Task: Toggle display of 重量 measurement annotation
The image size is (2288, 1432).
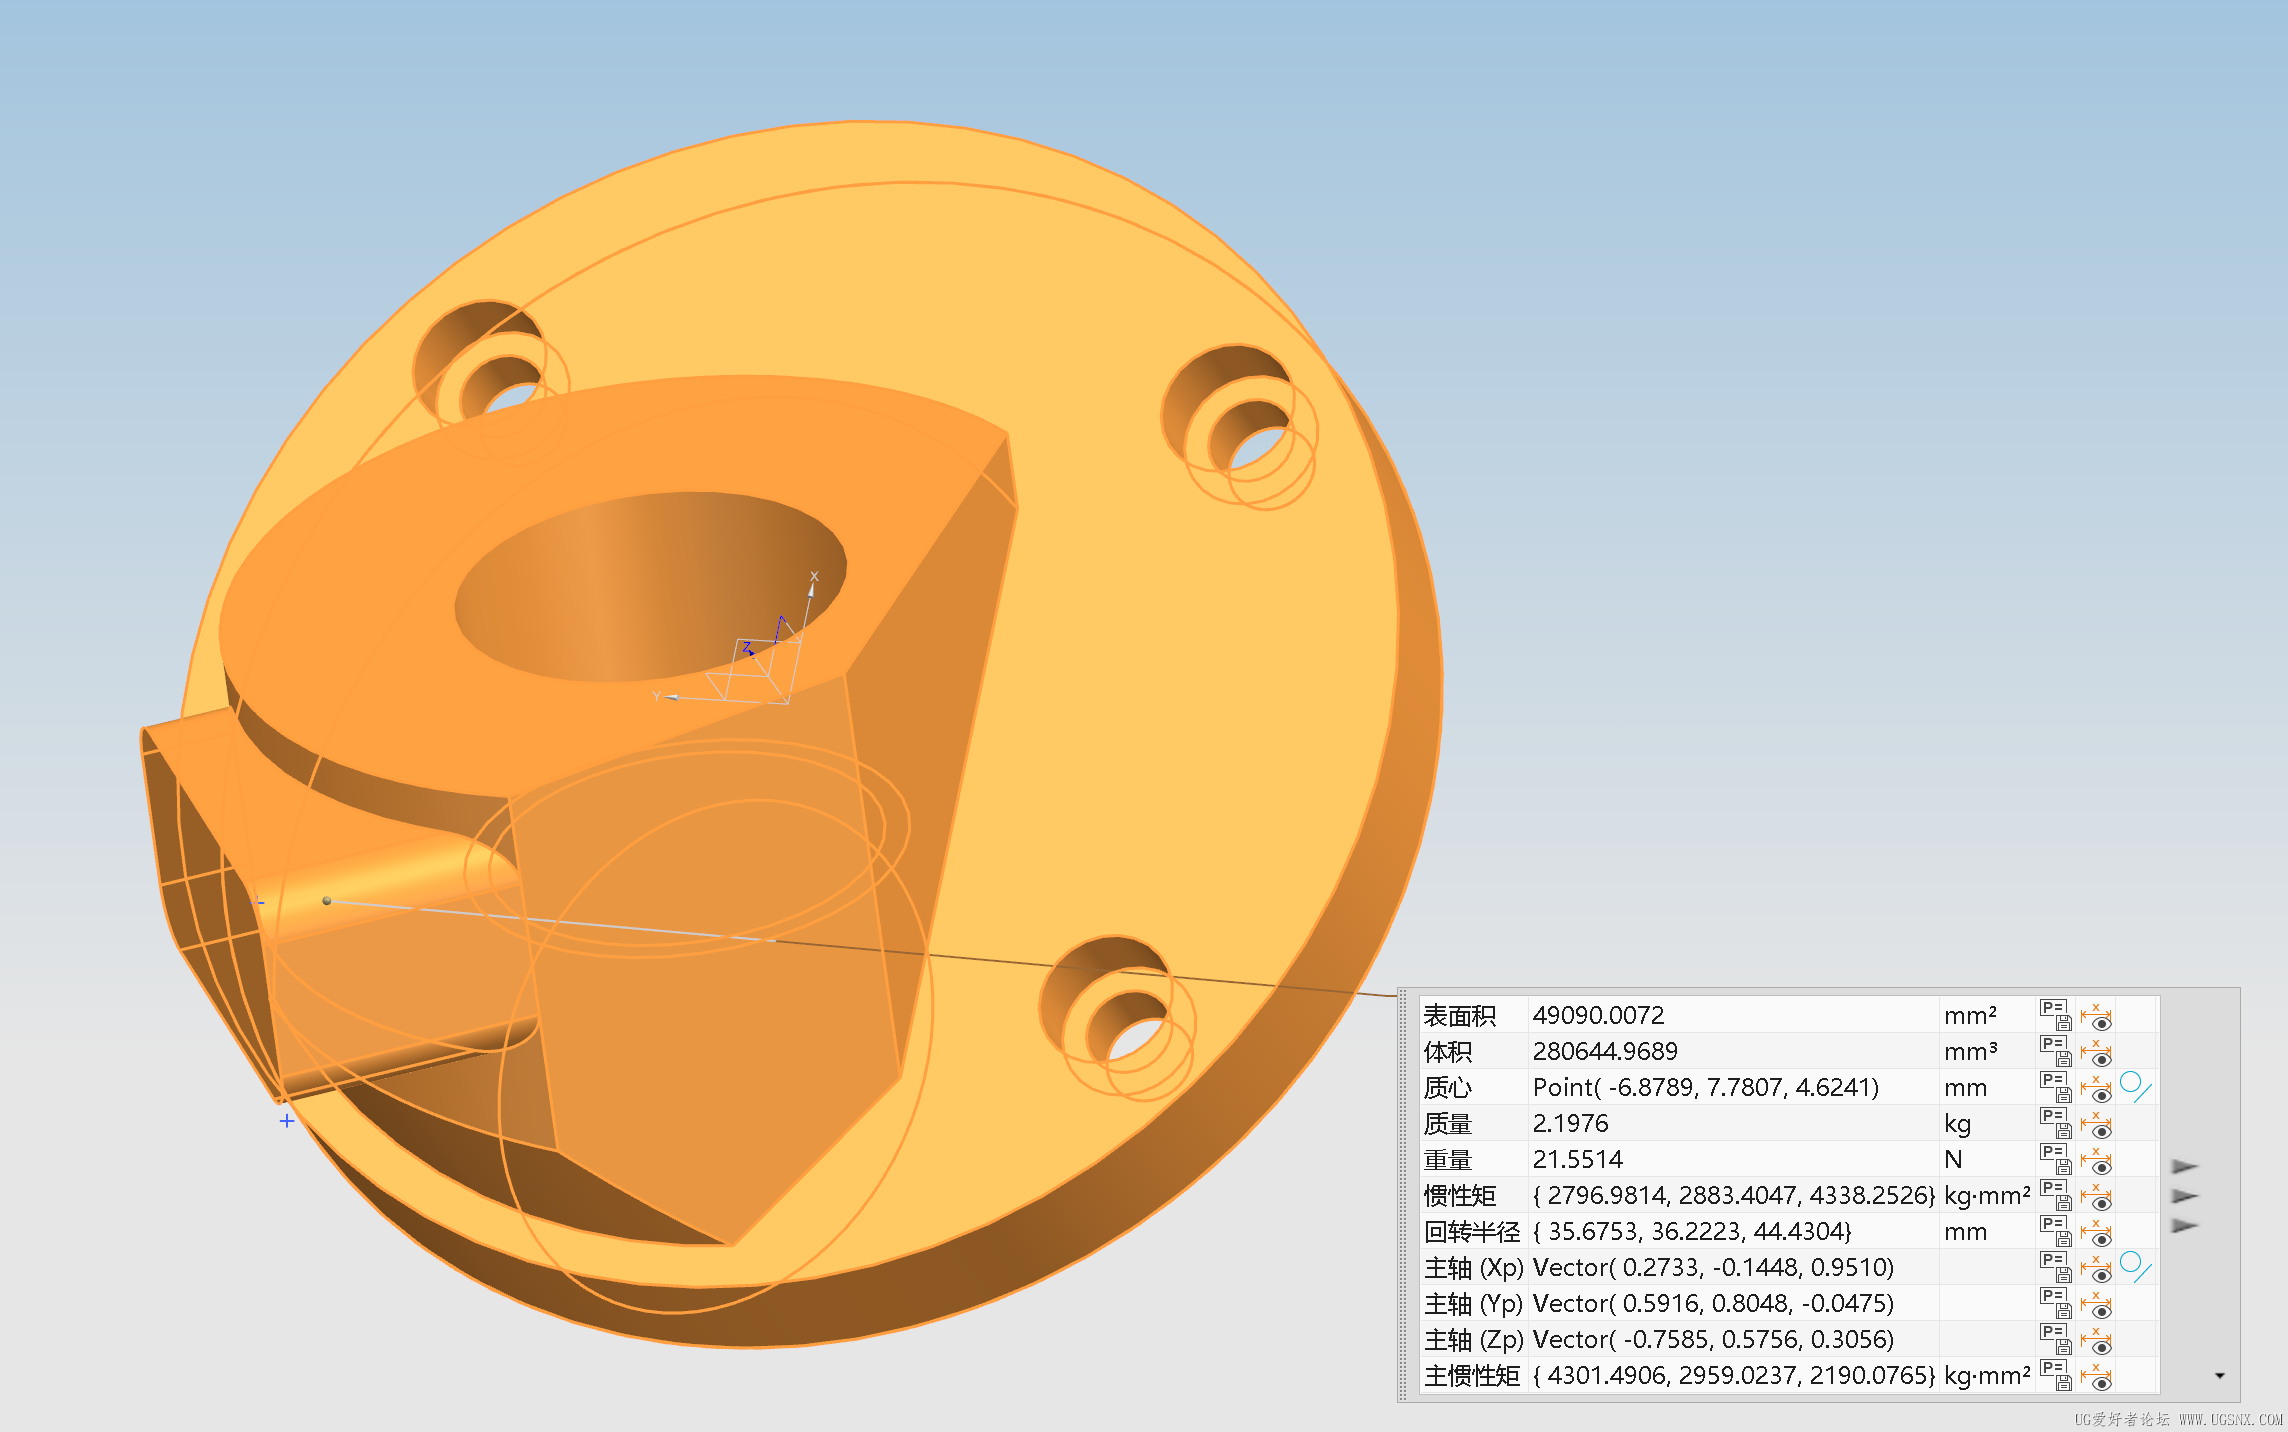Action: 2096,1160
